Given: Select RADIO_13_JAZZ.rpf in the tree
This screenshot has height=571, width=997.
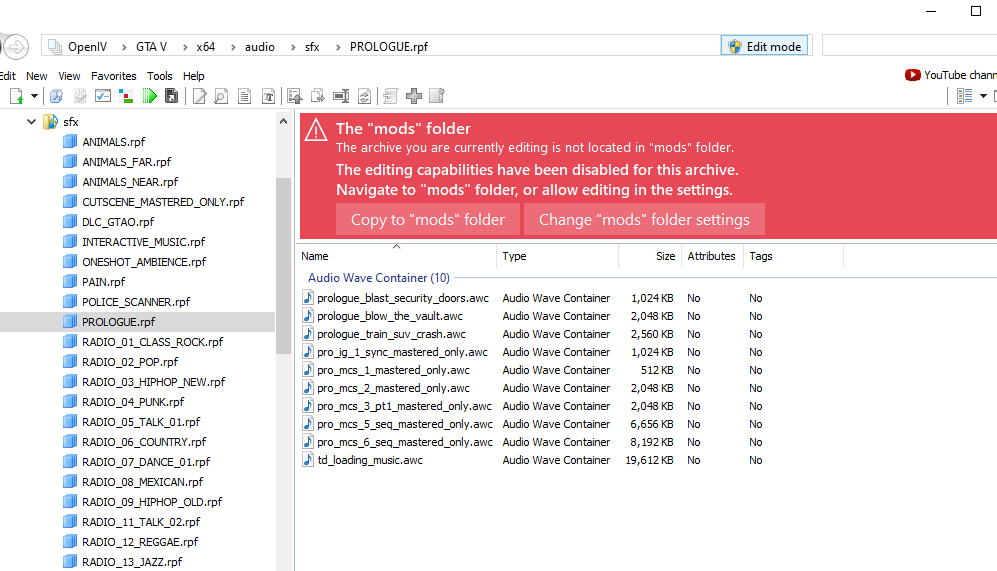Looking at the screenshot, I should 132,562.
